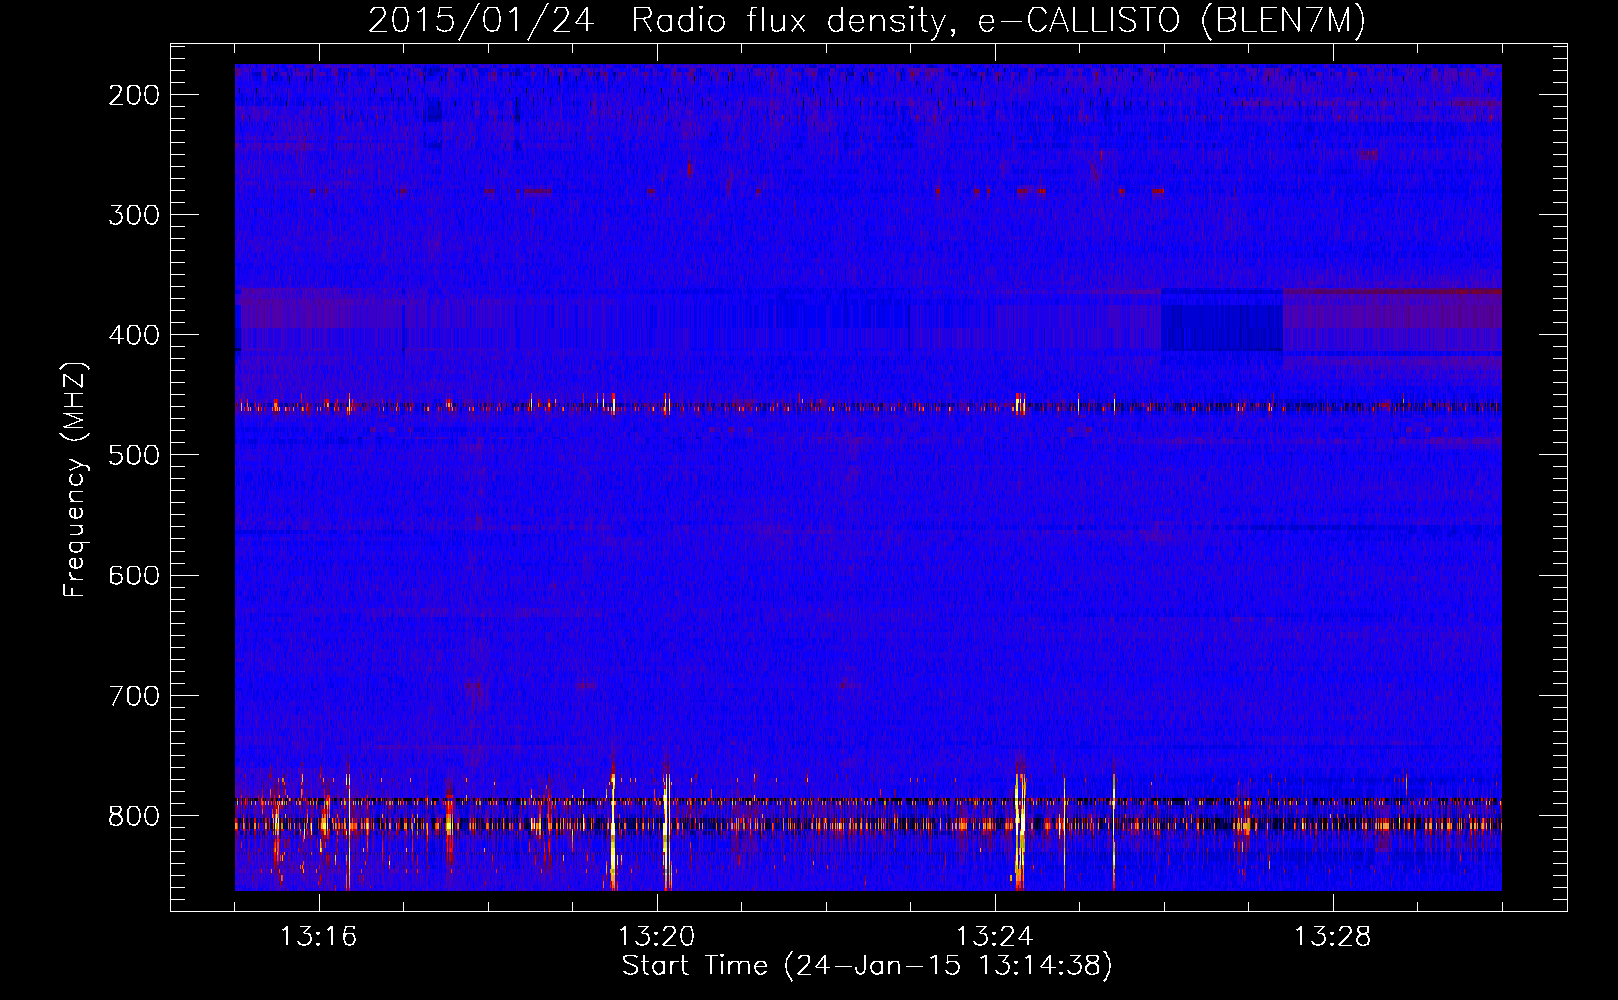Click the 'Start Time (24-Jan-15 13:14:38)' label
Viewport: 1618px width, 1000px height.
click(x=867, y=966)
